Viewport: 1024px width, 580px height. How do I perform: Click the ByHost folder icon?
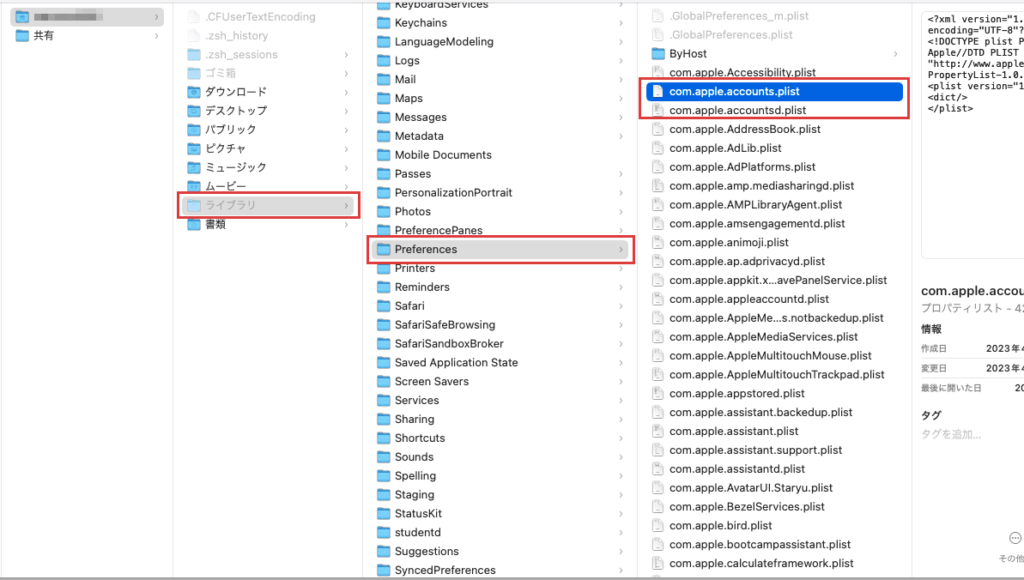click(658, 54)
